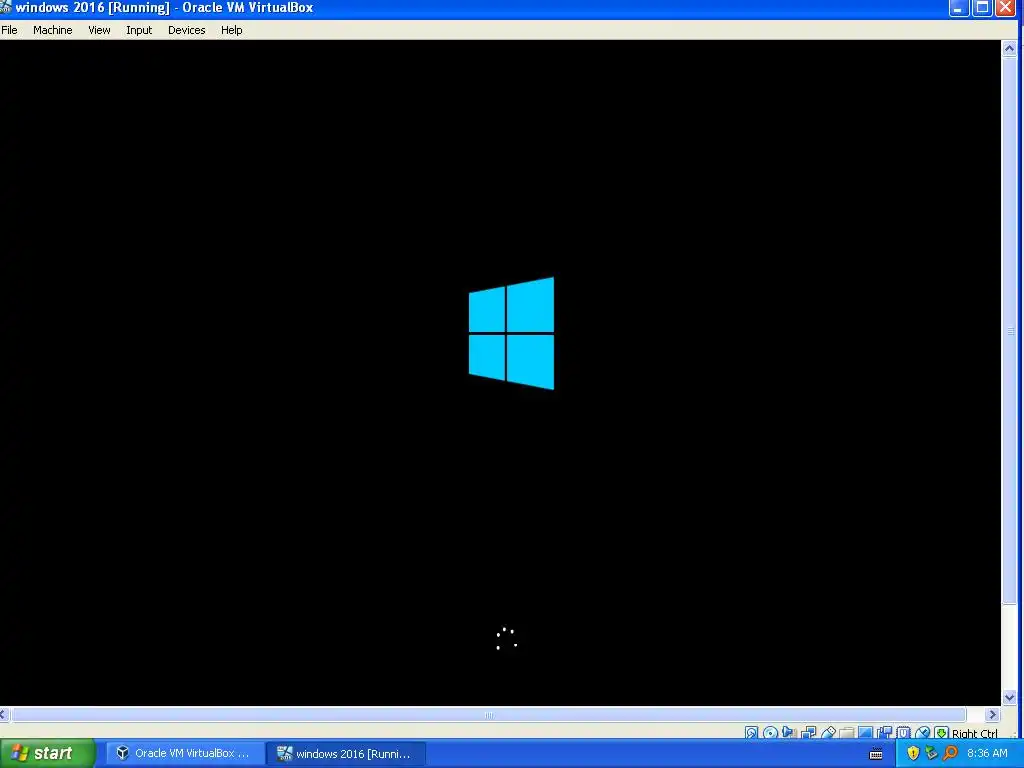
Task: Switch to Oracle VM VirtualBox Manager taskbar button
Action: pos(185,753)
